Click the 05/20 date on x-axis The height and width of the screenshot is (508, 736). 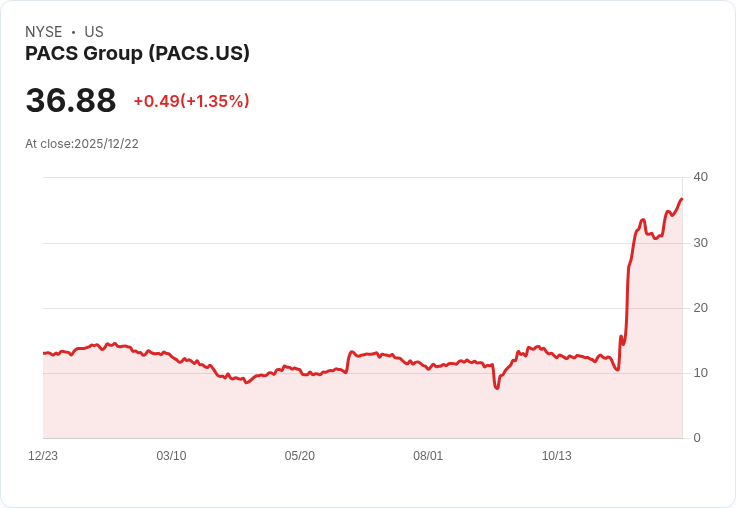click(x=299, y=456)
